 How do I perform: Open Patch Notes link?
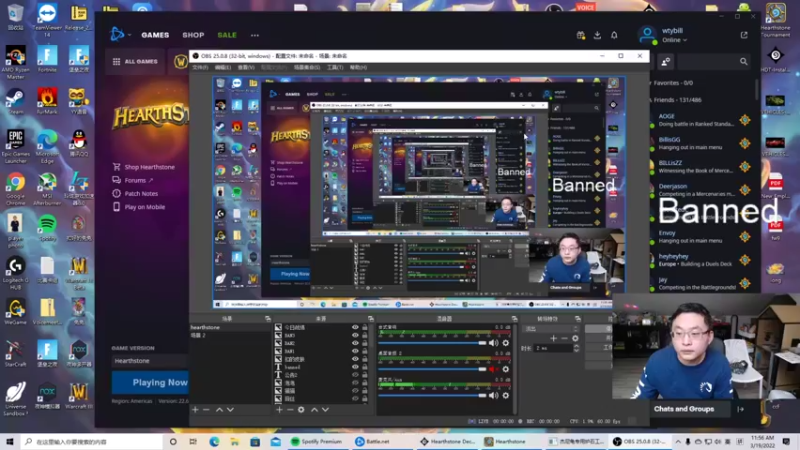pos(135,193)
